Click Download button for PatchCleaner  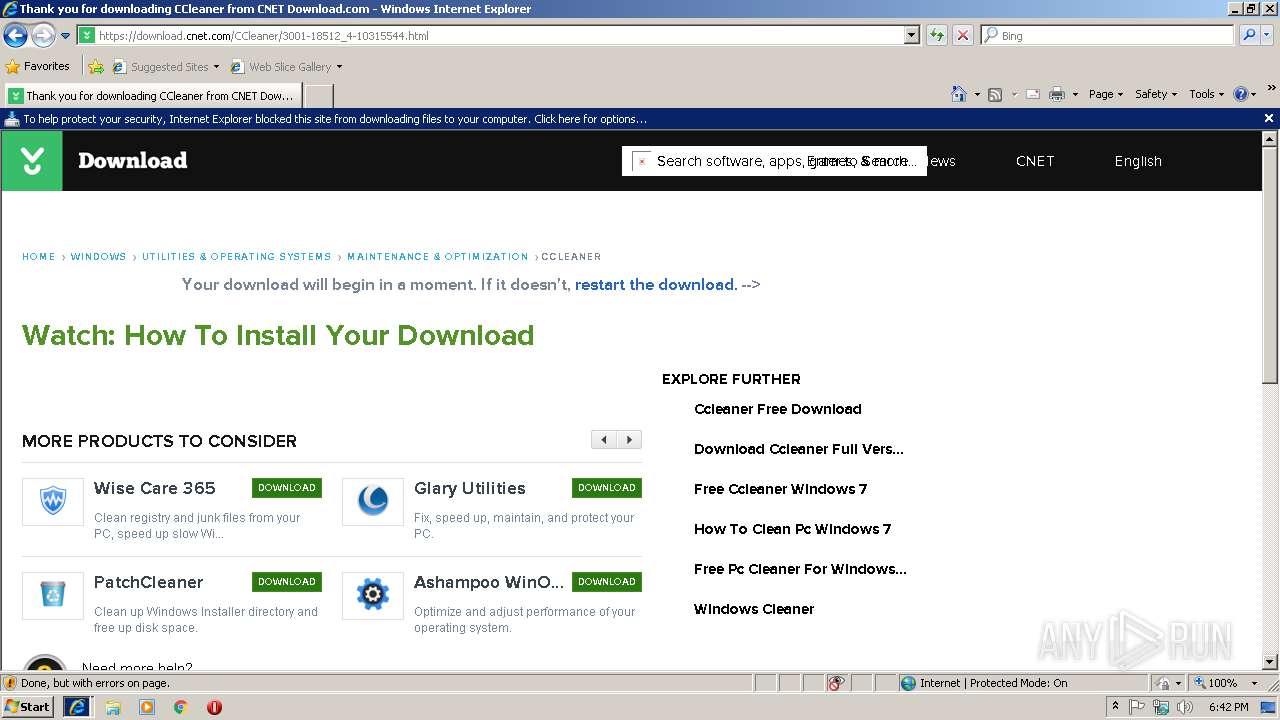pyautogui.click(x=287, y=582)
